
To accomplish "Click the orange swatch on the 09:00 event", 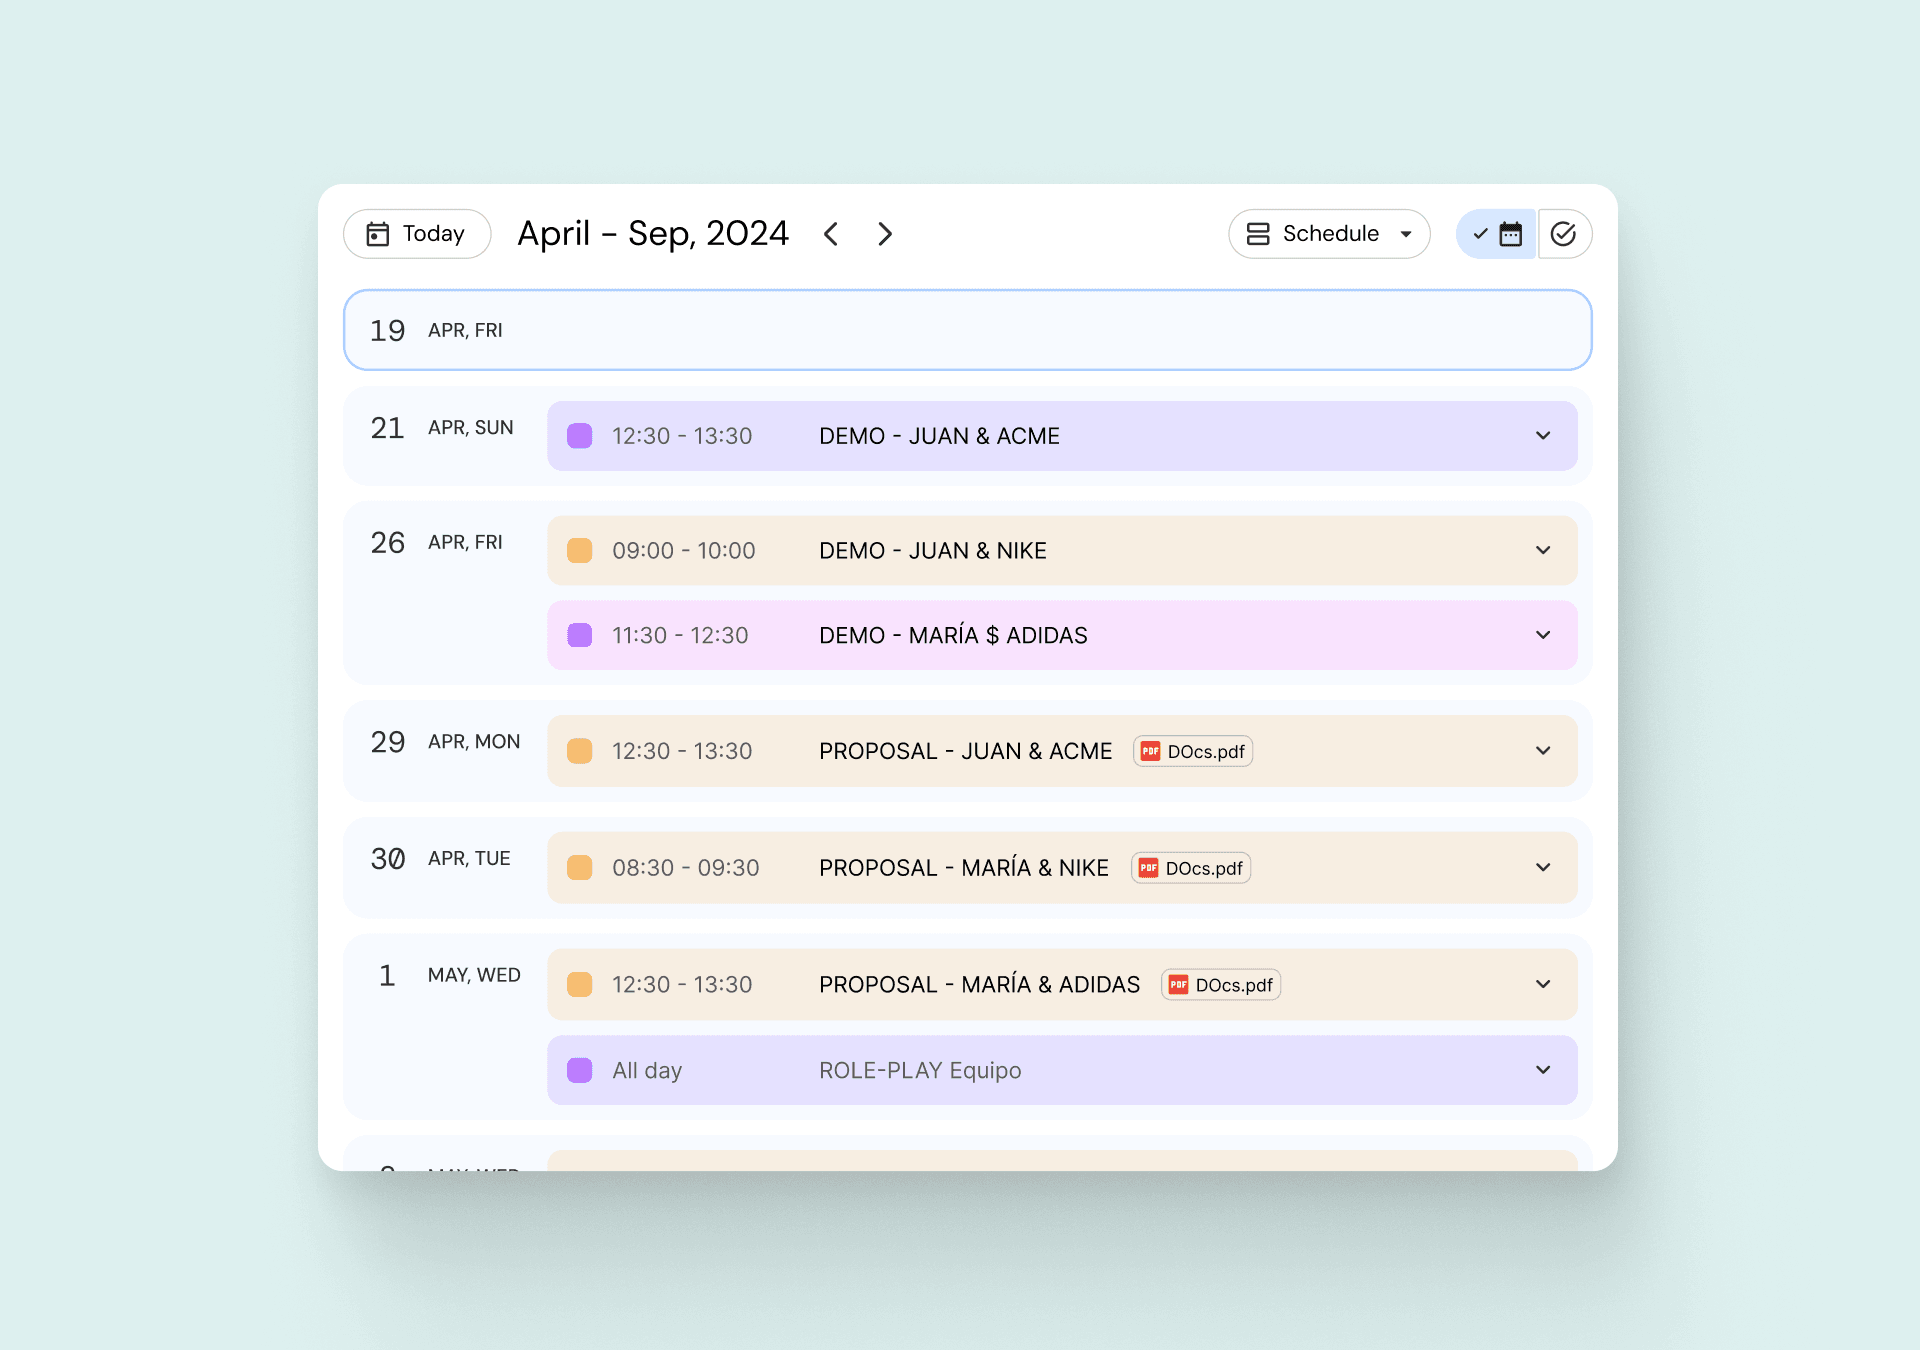I will (x=580, y=550).
